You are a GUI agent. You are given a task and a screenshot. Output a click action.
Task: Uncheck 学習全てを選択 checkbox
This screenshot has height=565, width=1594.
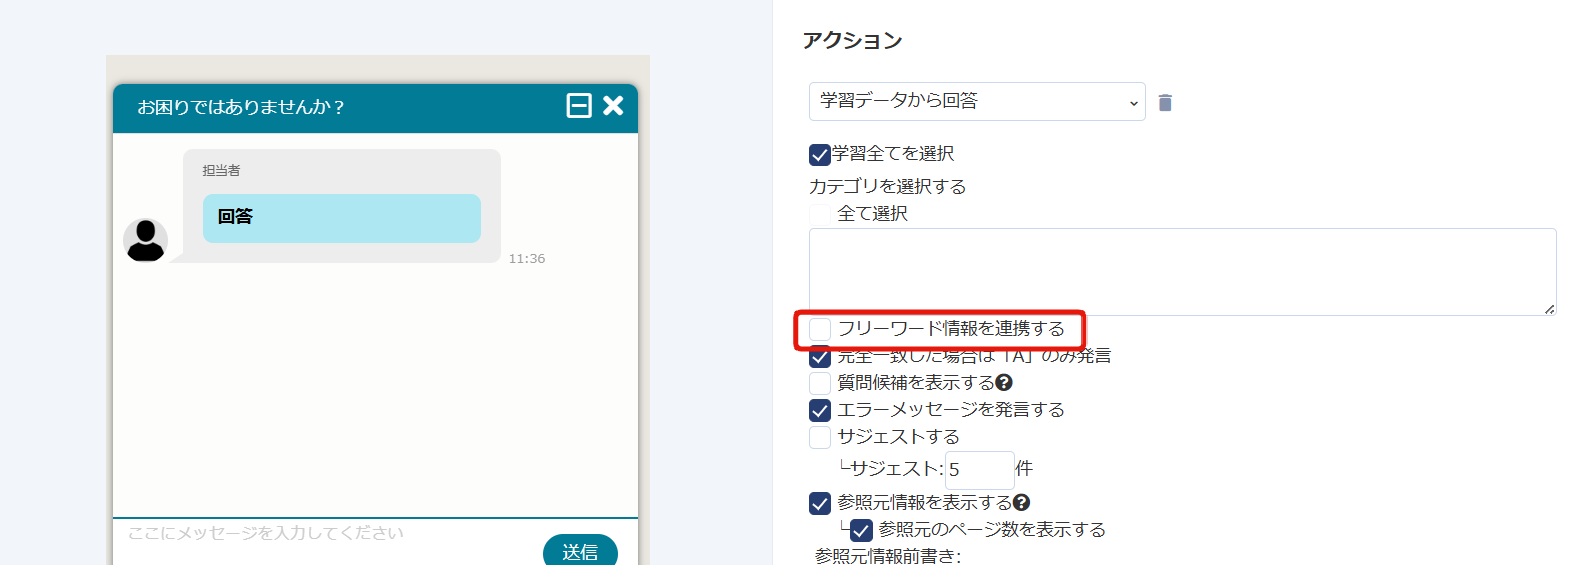(820, 154)
